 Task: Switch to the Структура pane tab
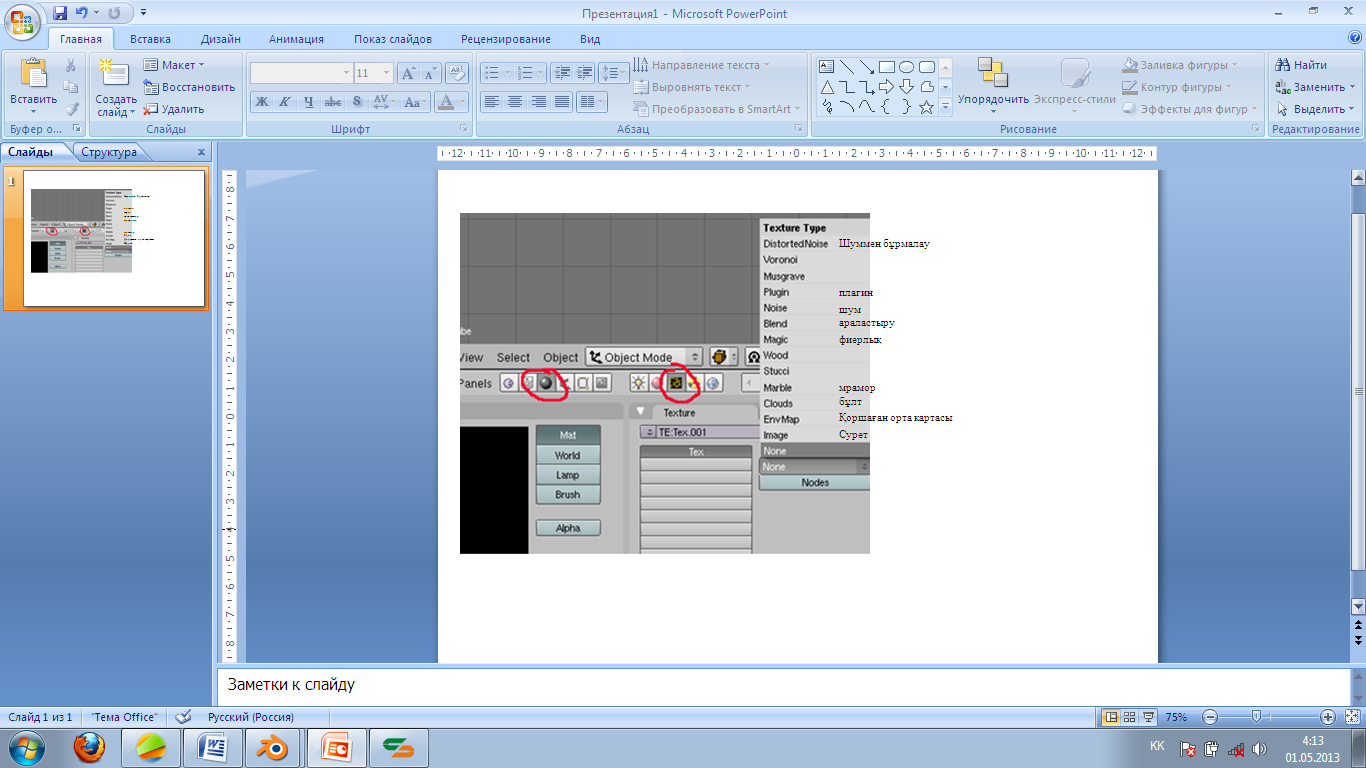click(x=109, y=152)
